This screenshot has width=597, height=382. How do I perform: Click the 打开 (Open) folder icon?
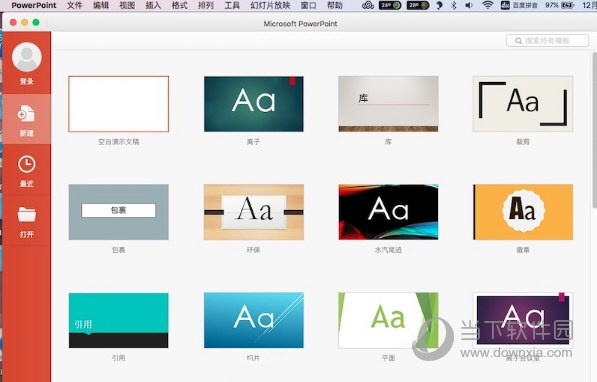coord(27,214)
